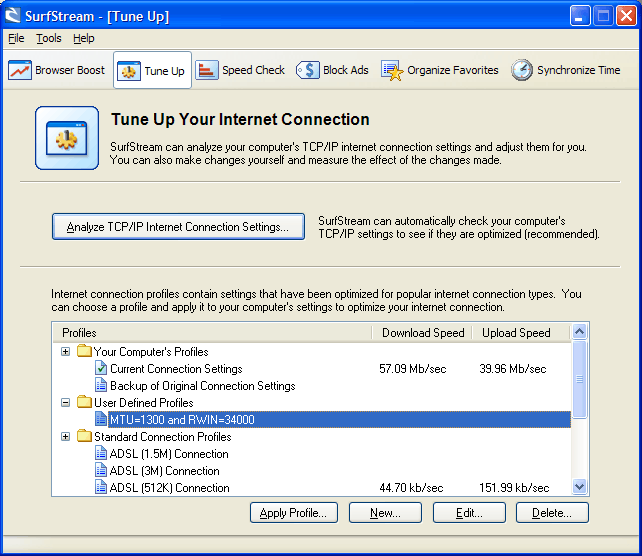Close the SurfStream window
This screenshot has height=556, width=642.
626,16
